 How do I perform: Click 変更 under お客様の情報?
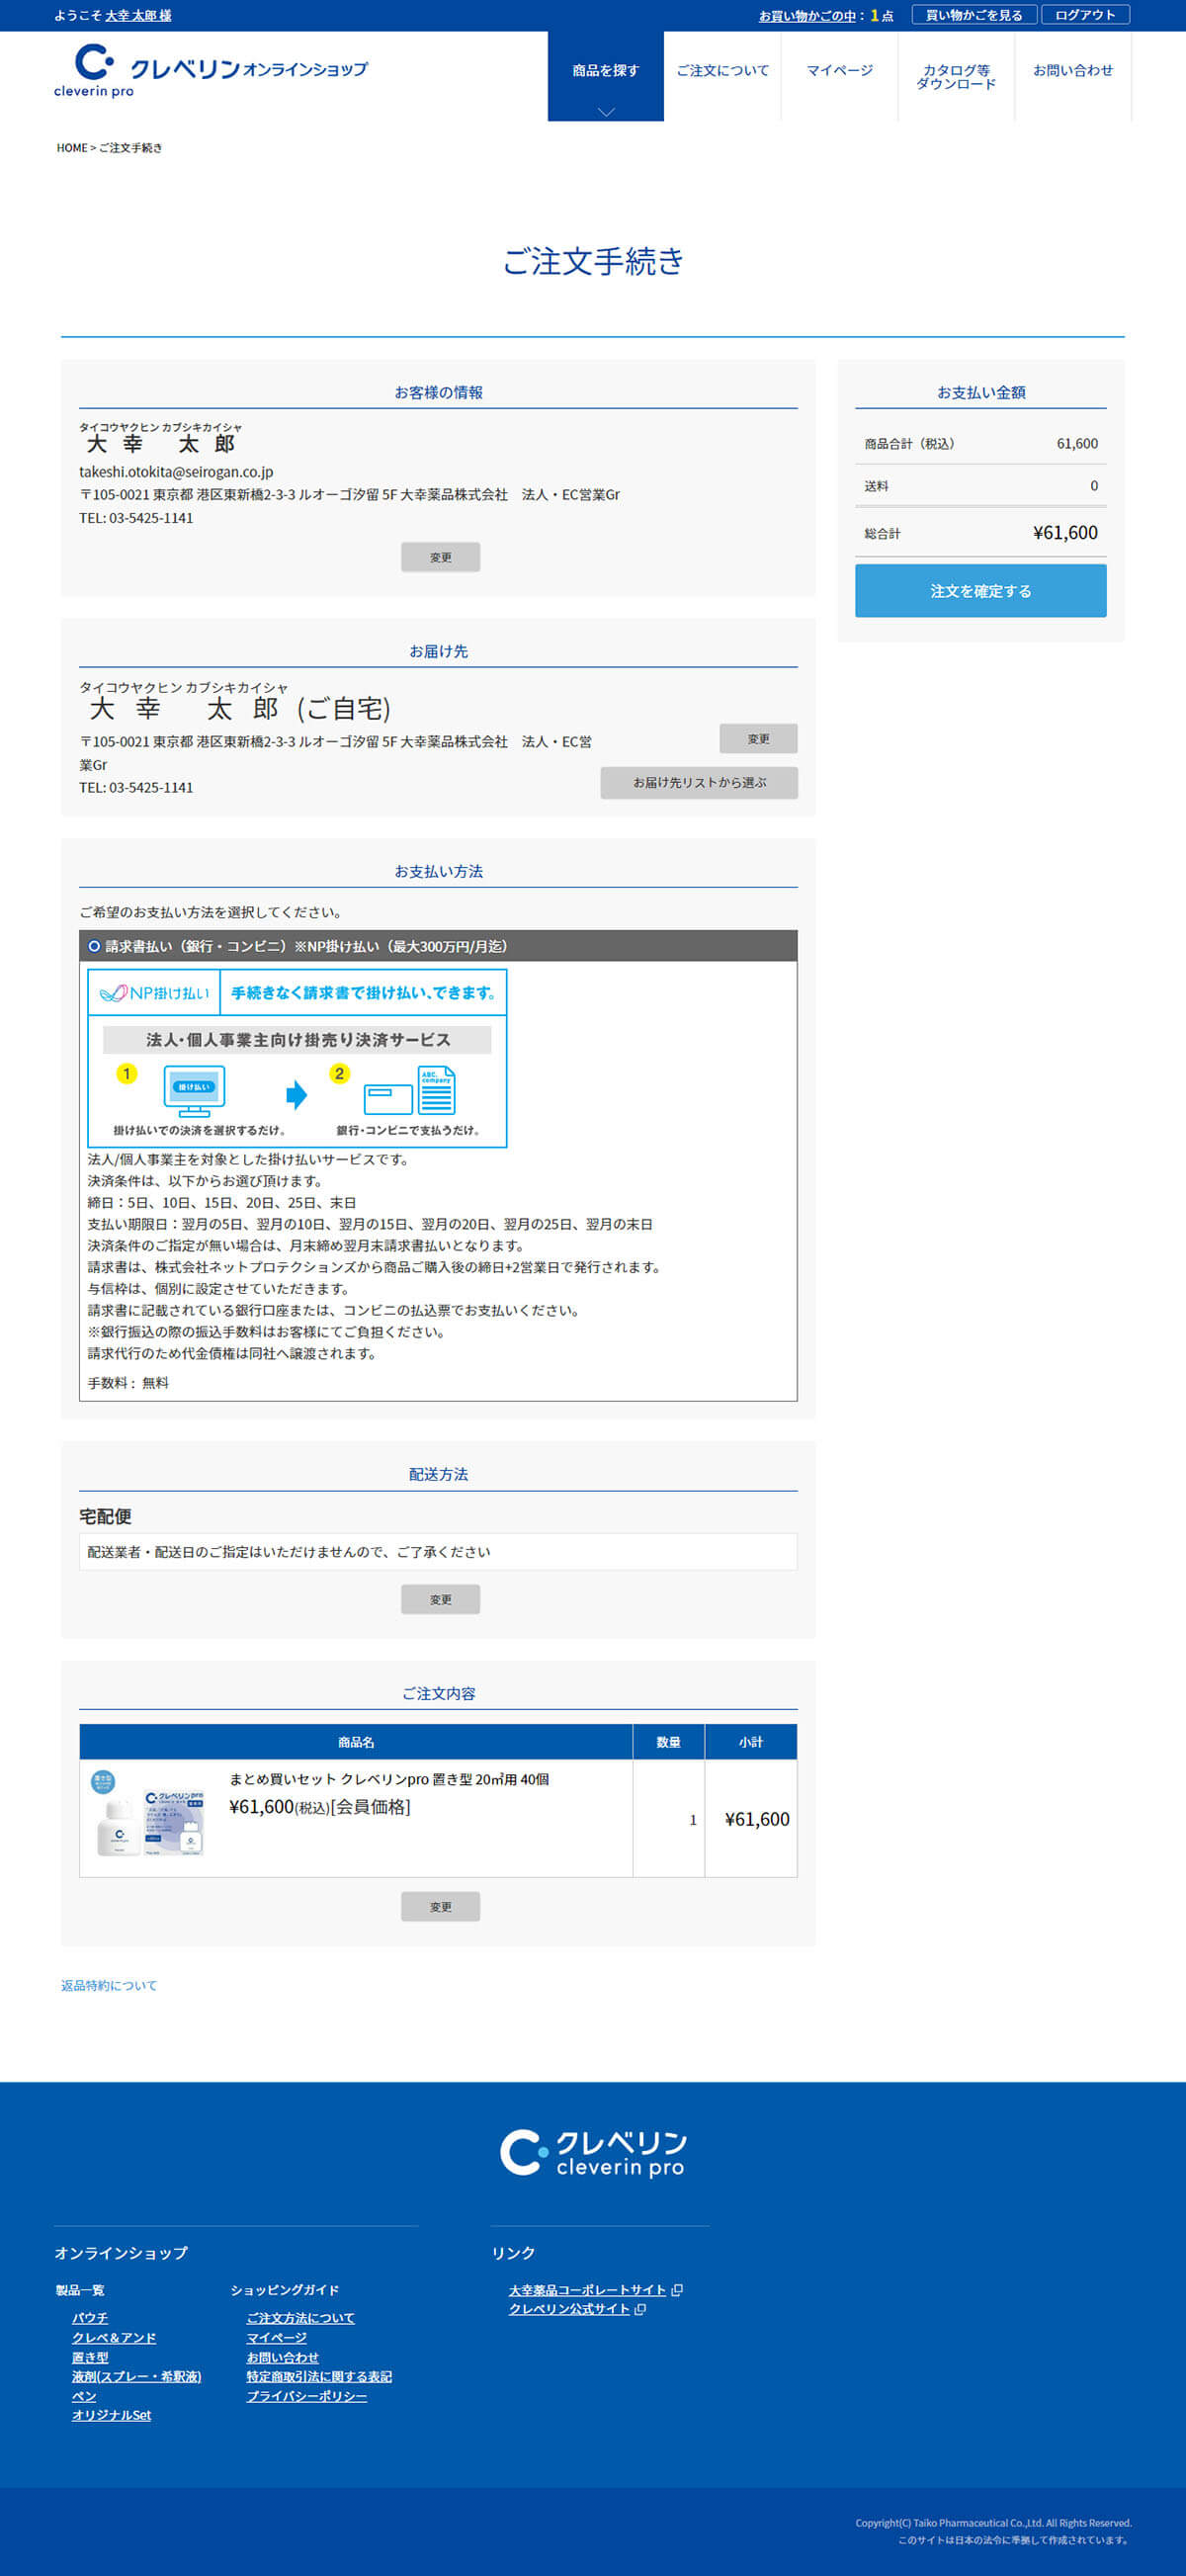[440, 557]
